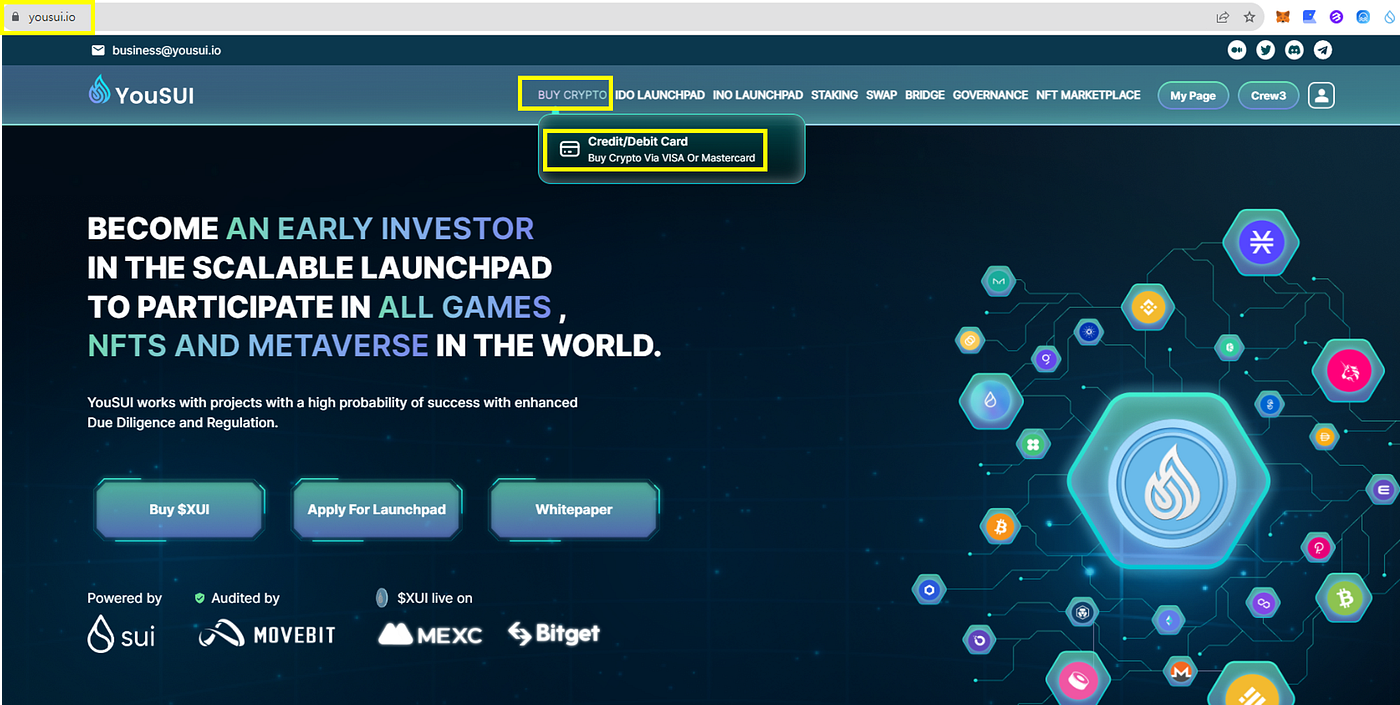Click the 'Buy Crypto Via VISA Or Mastercard' text
The width and height of the screenshot is (1400, 705).
(671, 158)
